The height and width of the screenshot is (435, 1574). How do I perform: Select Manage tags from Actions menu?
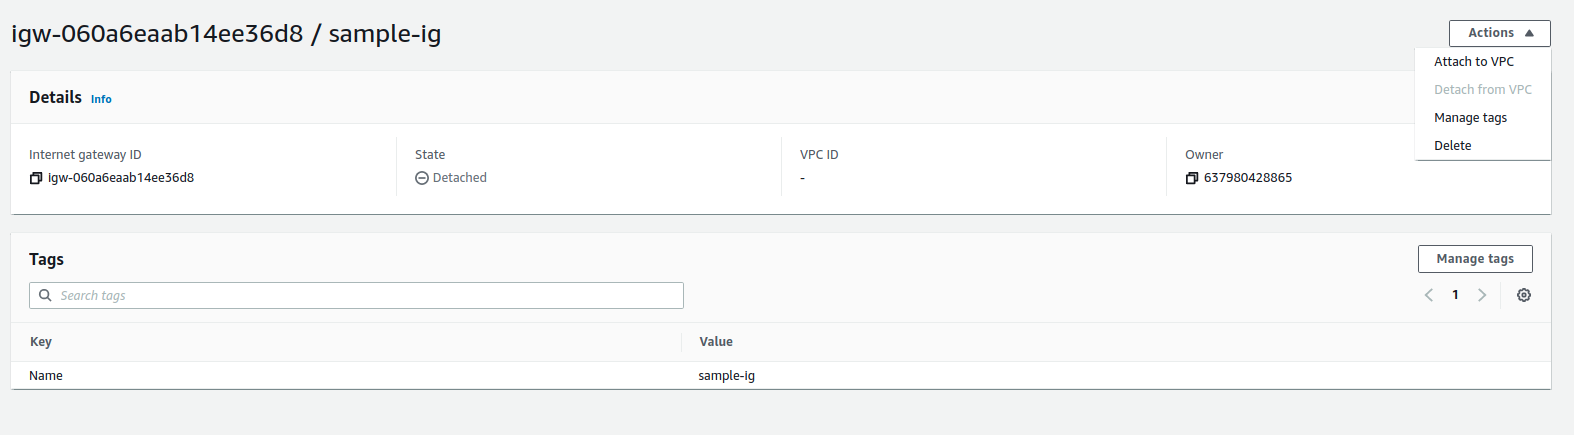coord(1470,118)
